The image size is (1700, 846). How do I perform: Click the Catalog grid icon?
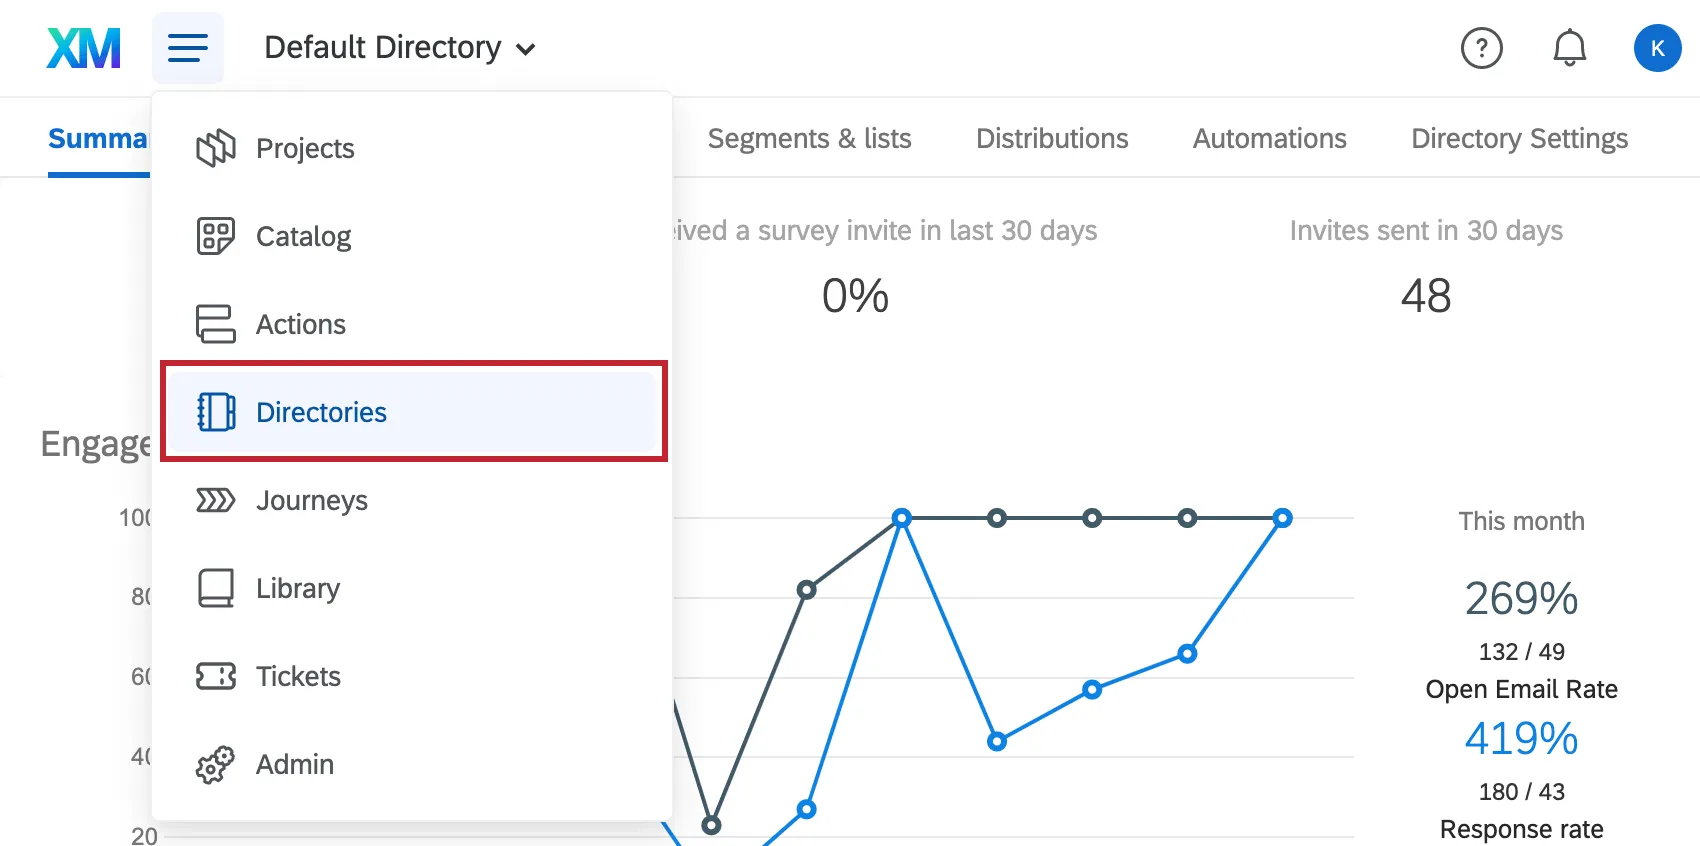click(216, 236)
